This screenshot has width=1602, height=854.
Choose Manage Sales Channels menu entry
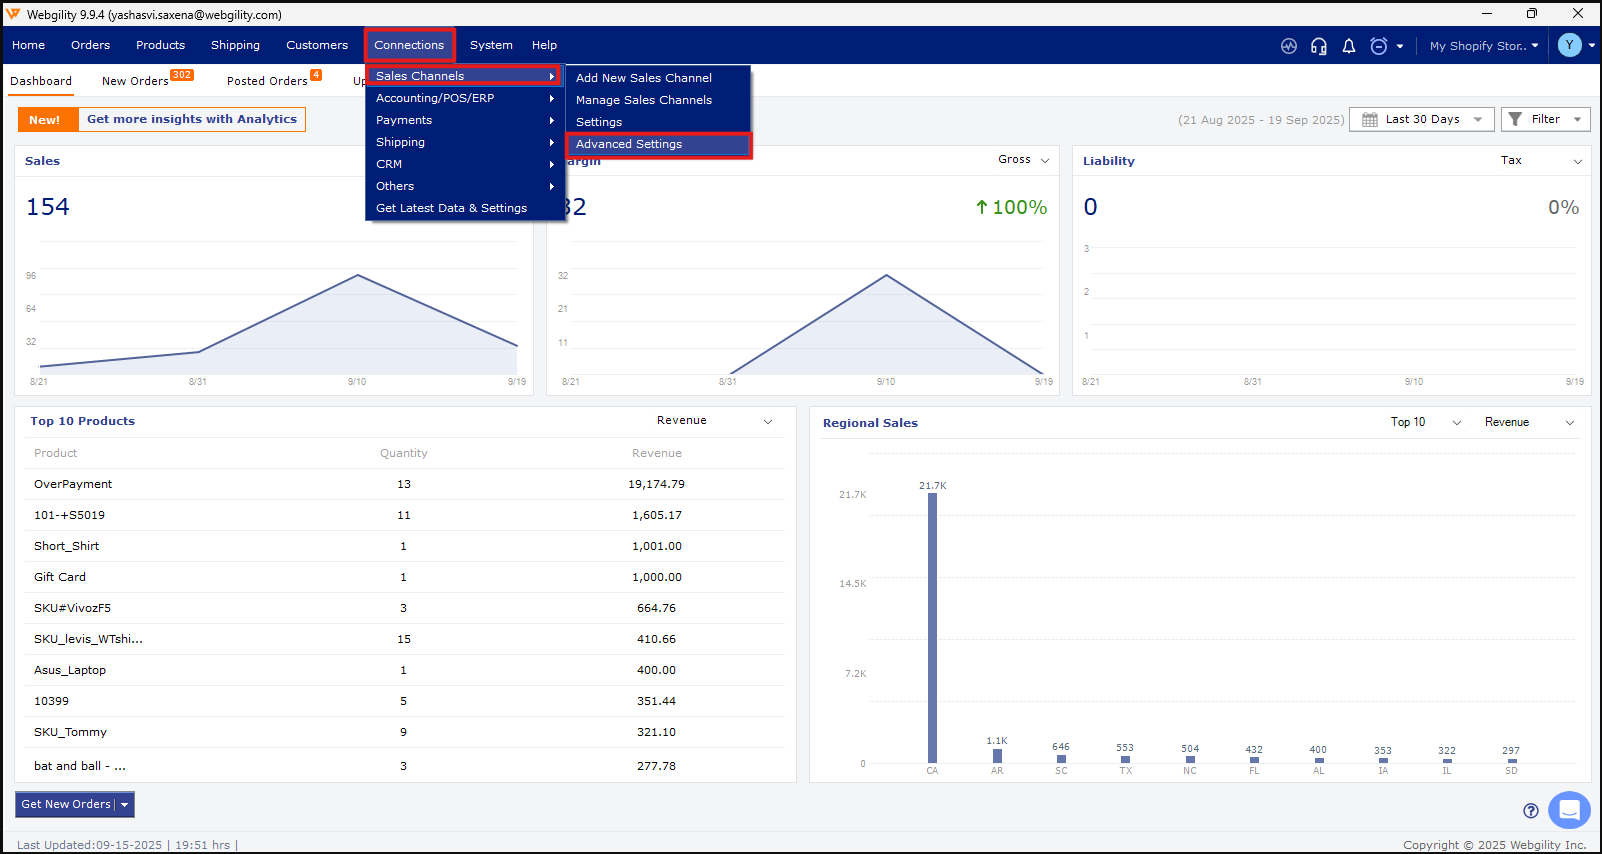click(644, 100)
